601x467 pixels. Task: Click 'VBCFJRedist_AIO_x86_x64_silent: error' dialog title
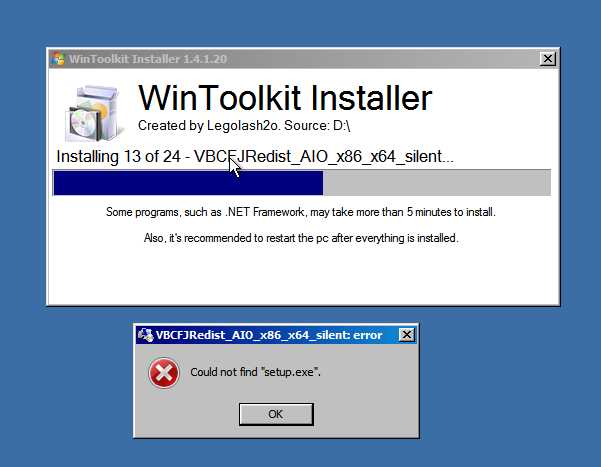(x=269, y=335)
